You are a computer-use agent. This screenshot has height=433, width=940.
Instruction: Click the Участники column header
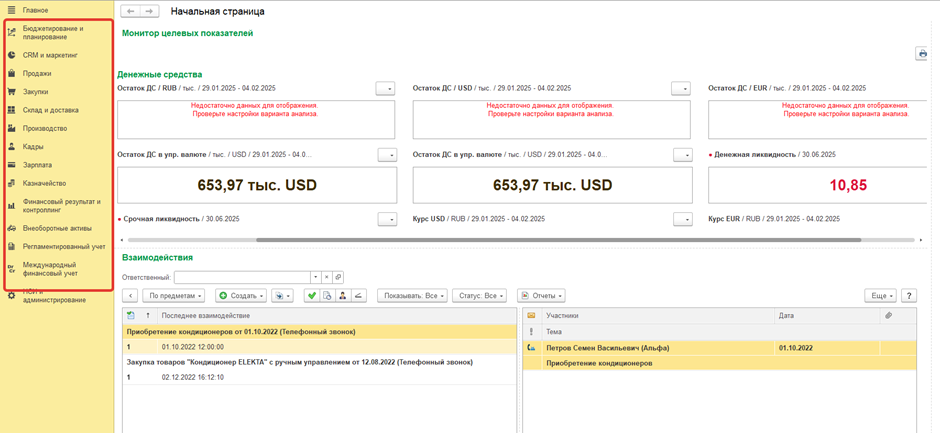point(562,315)
